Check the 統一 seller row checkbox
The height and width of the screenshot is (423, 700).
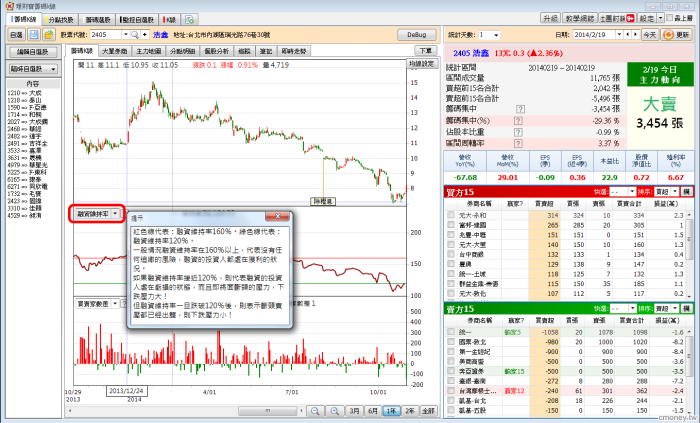(x=451, y=332)
